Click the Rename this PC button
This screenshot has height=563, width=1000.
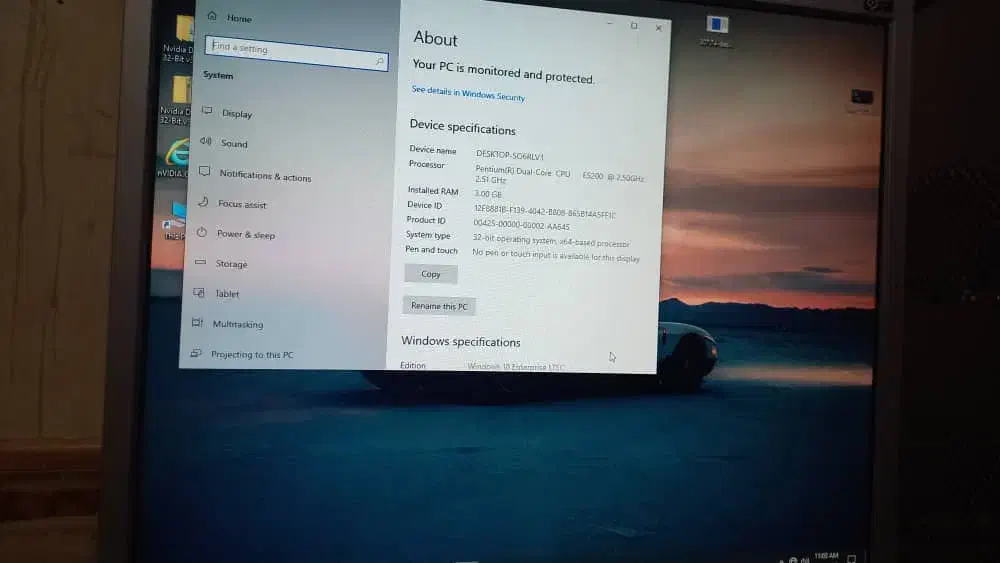(x=439, y=306)
